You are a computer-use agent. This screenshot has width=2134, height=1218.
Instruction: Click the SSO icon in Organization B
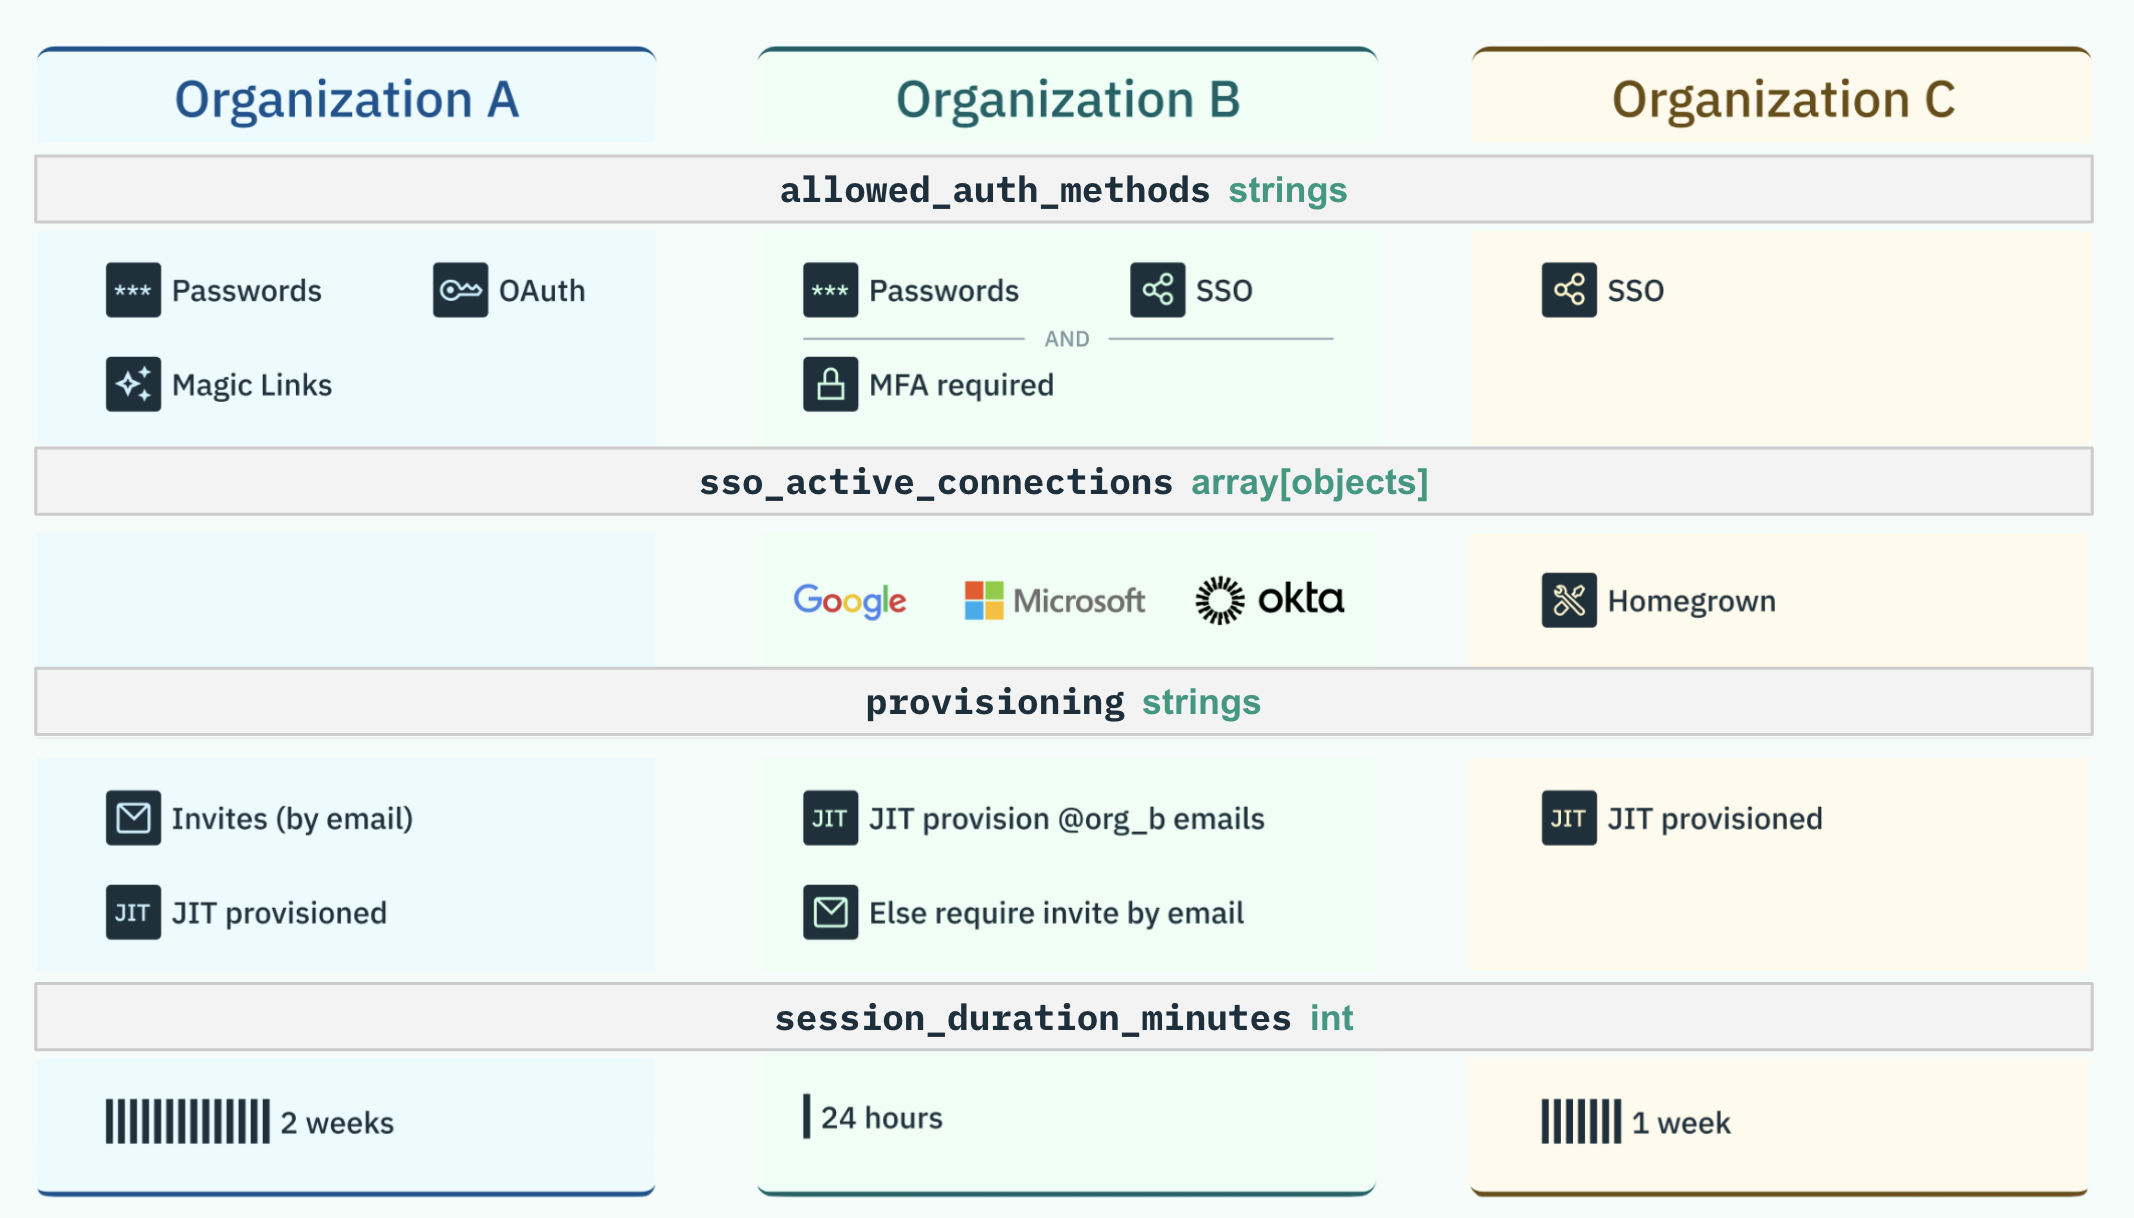pyautogui.click(x=1157, y=290)
